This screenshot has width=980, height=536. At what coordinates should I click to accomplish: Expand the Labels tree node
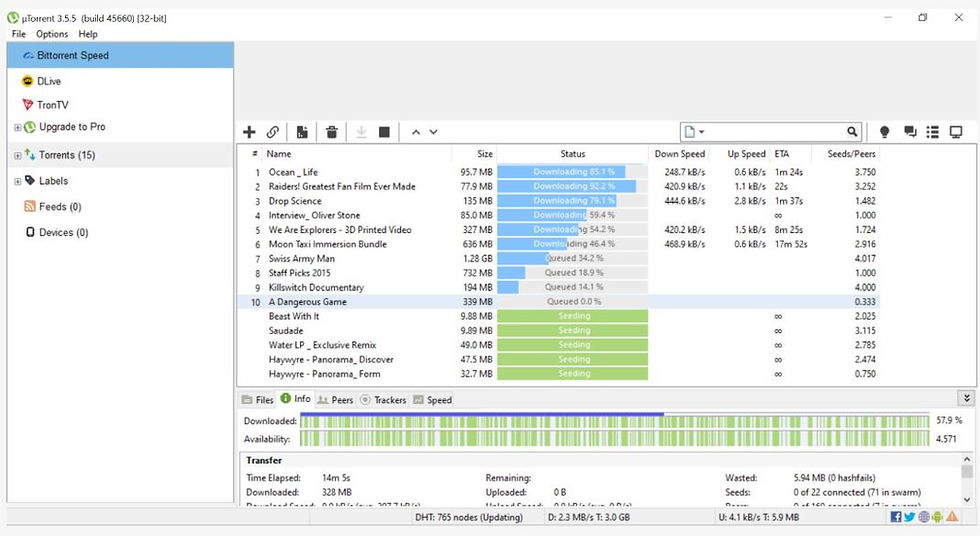coord(18,181)
